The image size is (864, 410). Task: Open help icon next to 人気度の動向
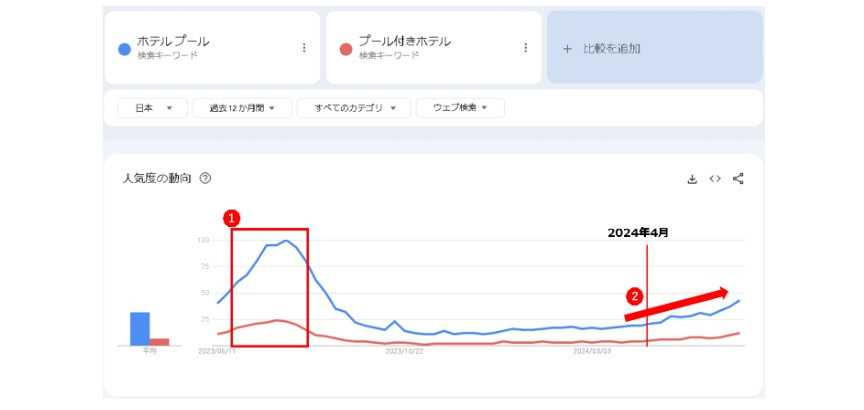point(205,178)
